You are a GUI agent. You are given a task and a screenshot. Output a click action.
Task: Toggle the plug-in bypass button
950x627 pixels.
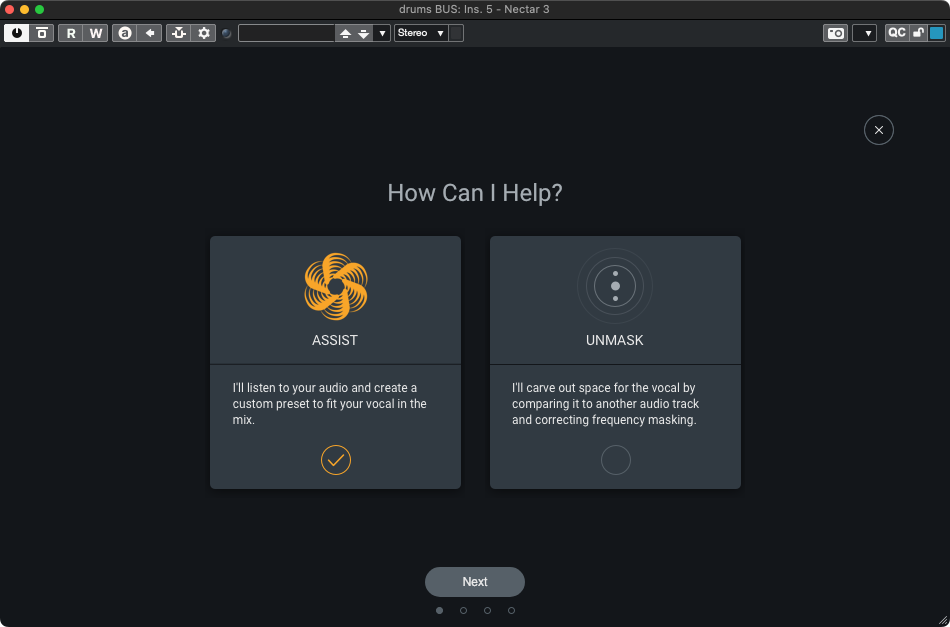pos(42,33)
